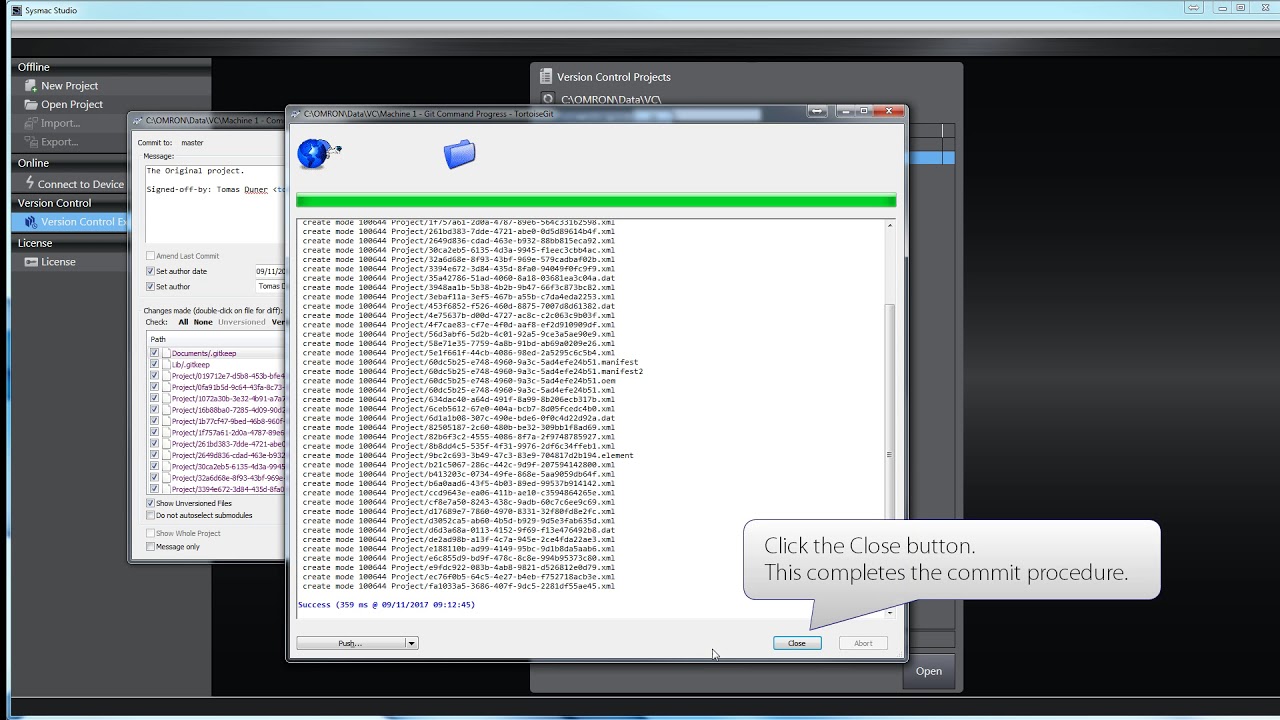Image resolution: width=1280 pixels, height=720 pixels.
Task: Select Connect to Device under Online
Action: click(81, 184)
